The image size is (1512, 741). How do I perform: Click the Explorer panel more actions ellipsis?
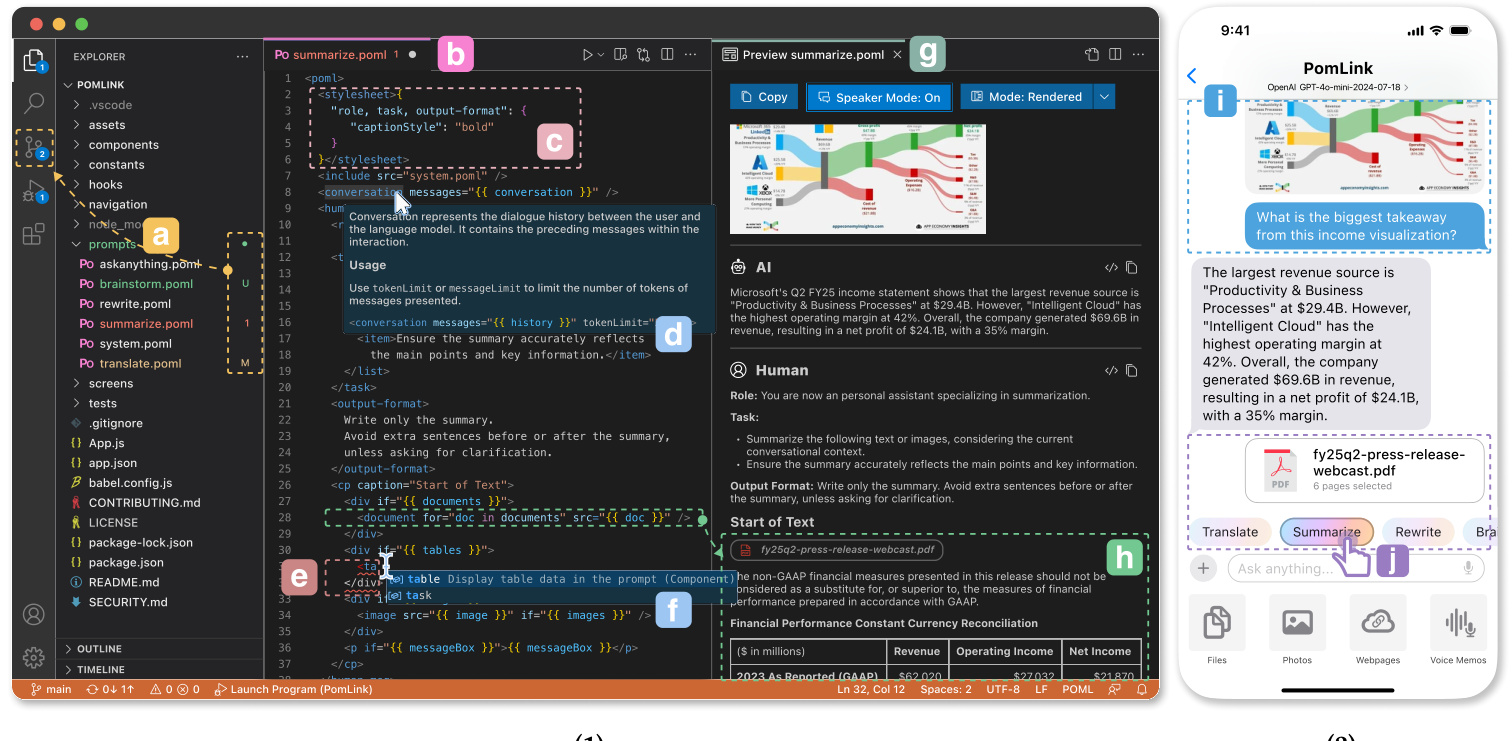coord(242,57)
